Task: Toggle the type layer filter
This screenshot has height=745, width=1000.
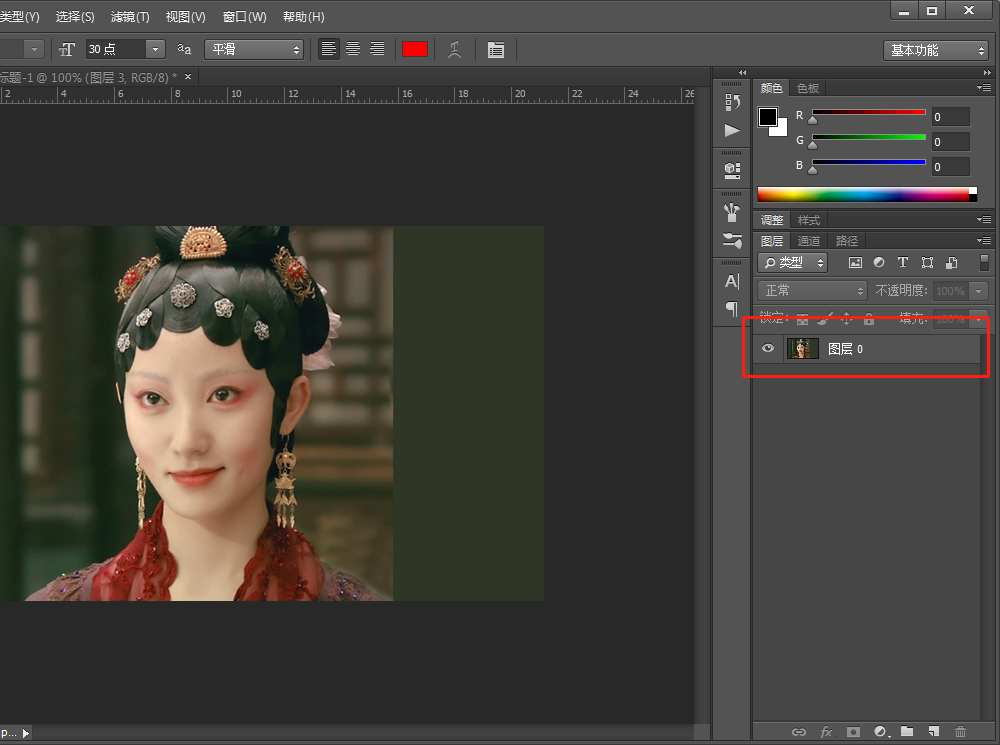Action: [x=902, y=262]
